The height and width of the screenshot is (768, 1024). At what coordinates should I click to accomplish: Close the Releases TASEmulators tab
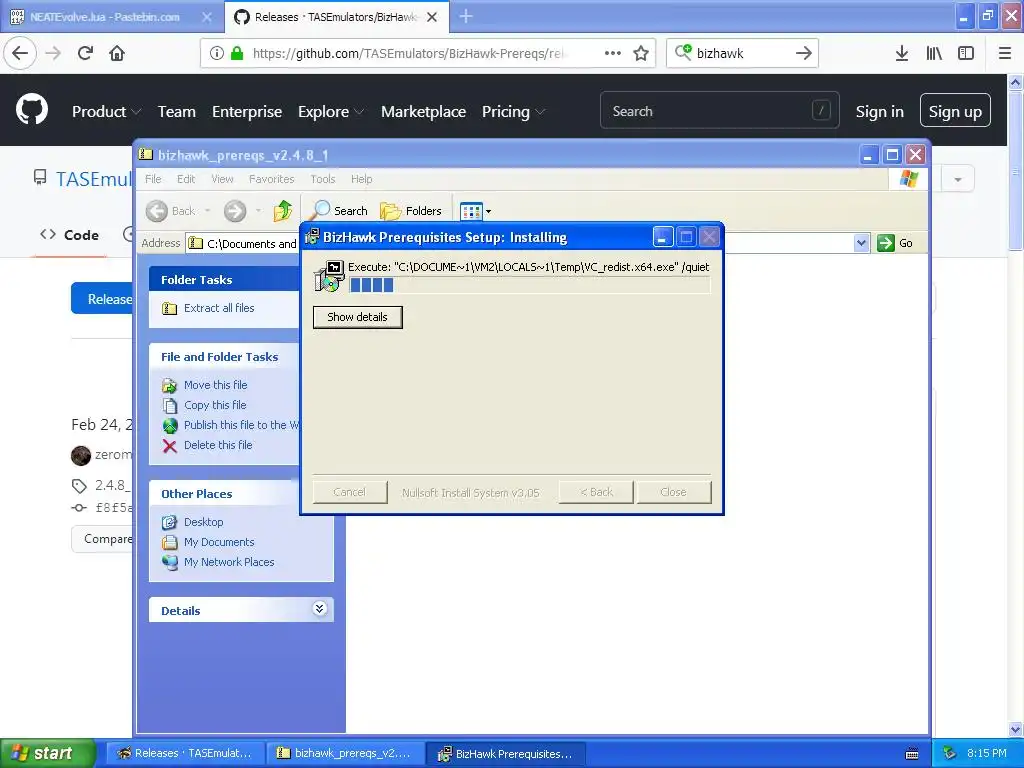click(432, 17)
